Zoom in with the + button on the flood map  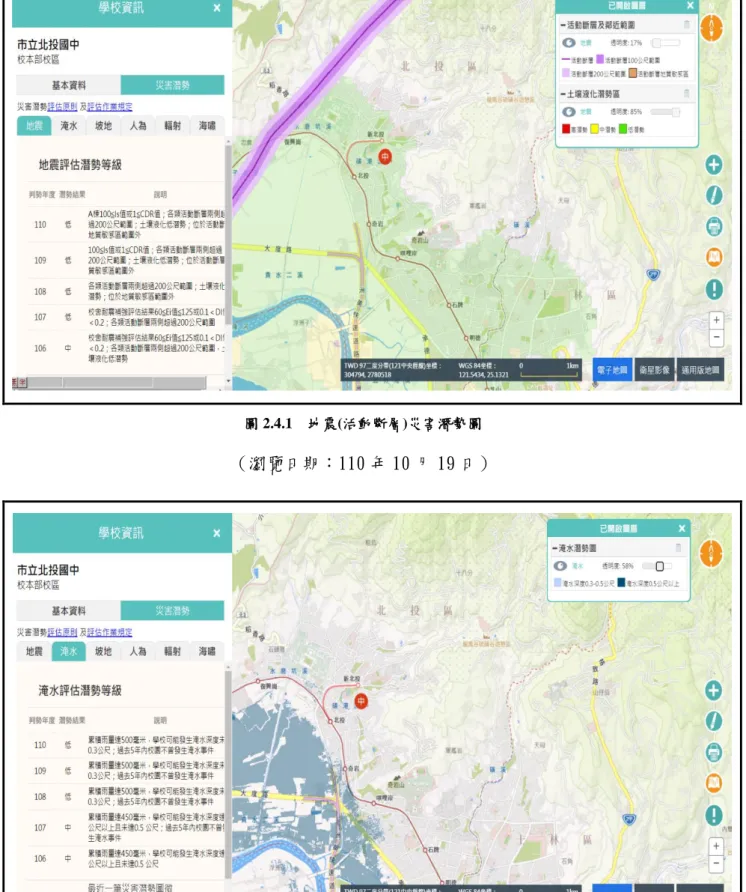(x=716, y=846)
